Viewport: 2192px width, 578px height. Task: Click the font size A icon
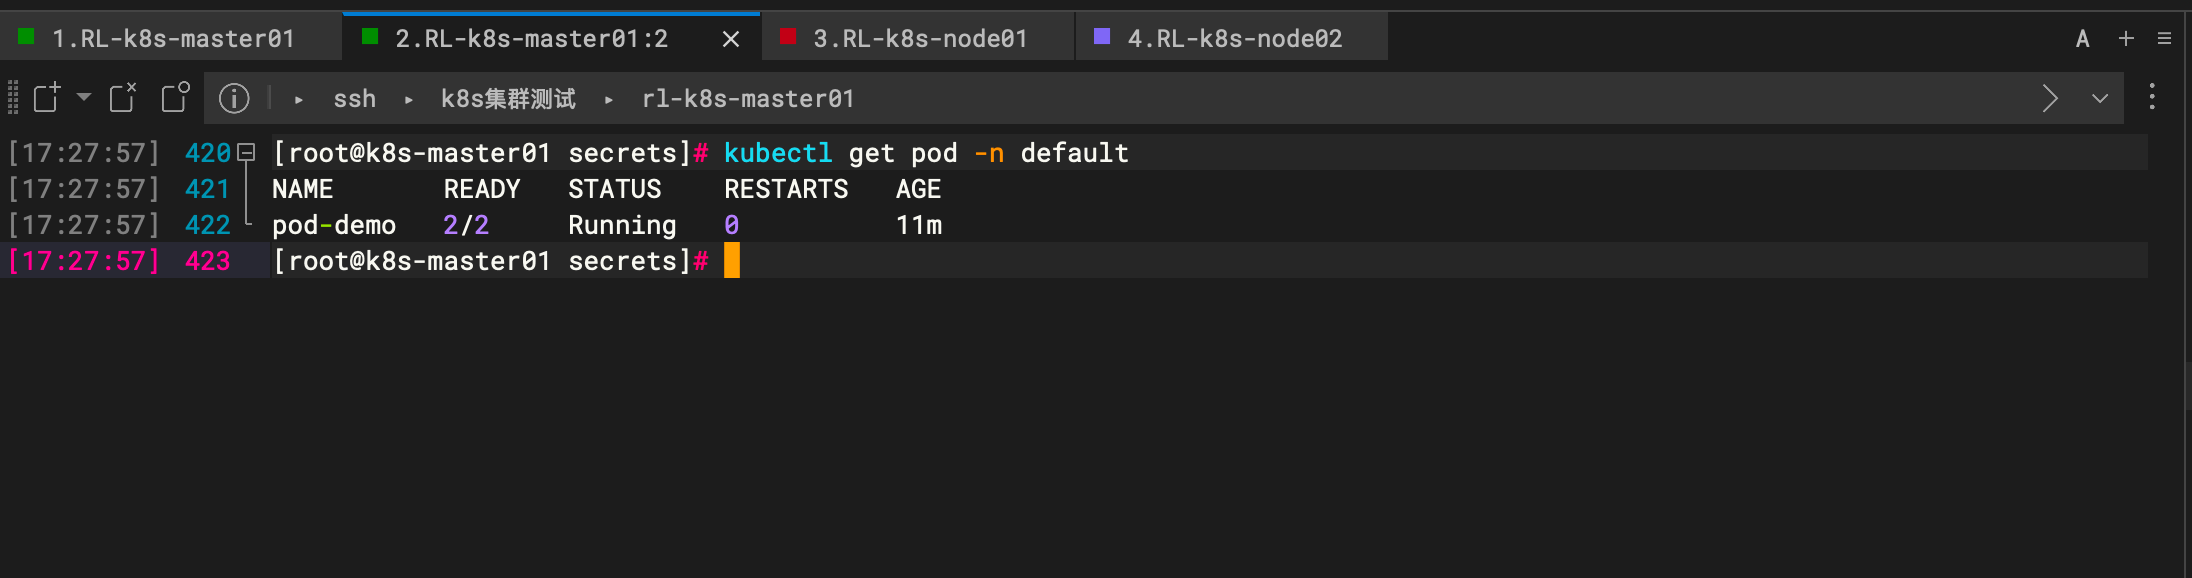[2083, 39]
